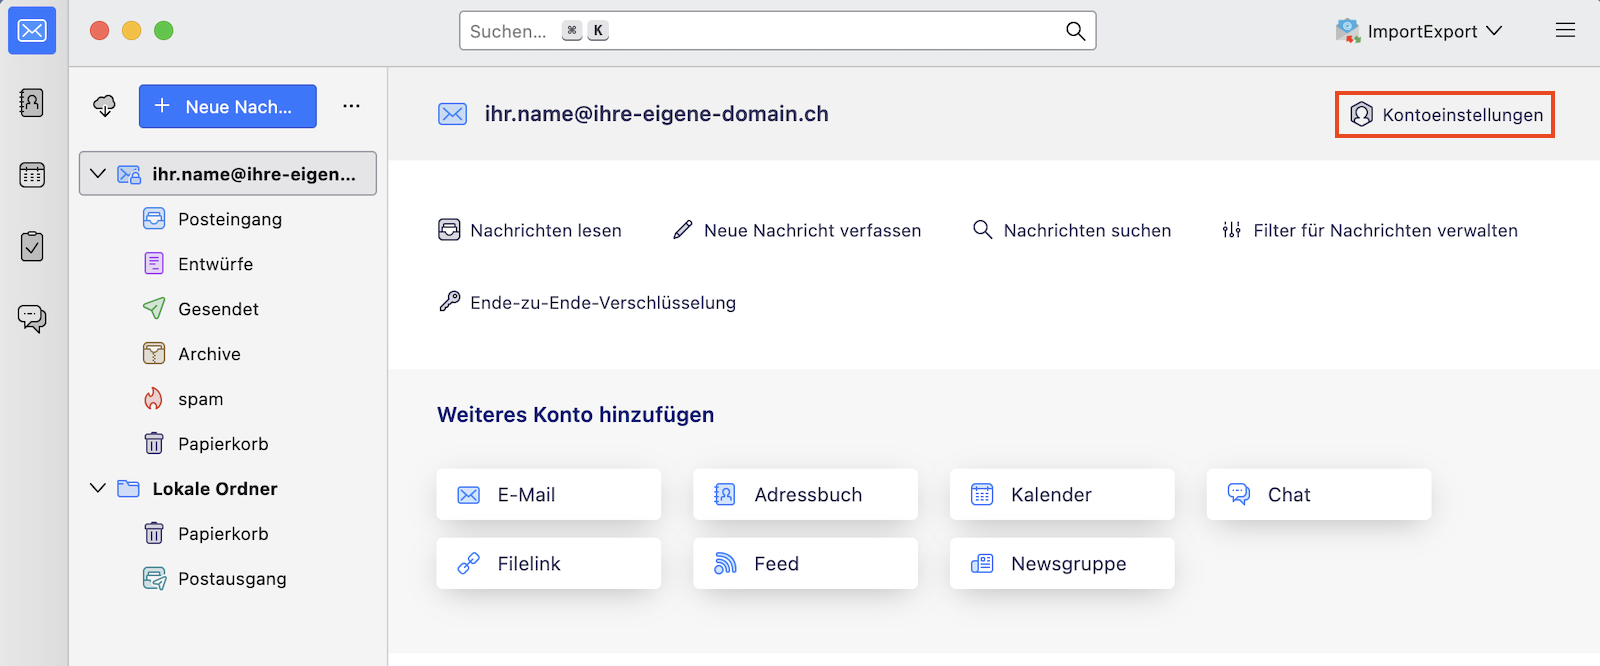Add a Newsgruppe account
Viewport: 1600px width, 666px height.
1062,563
